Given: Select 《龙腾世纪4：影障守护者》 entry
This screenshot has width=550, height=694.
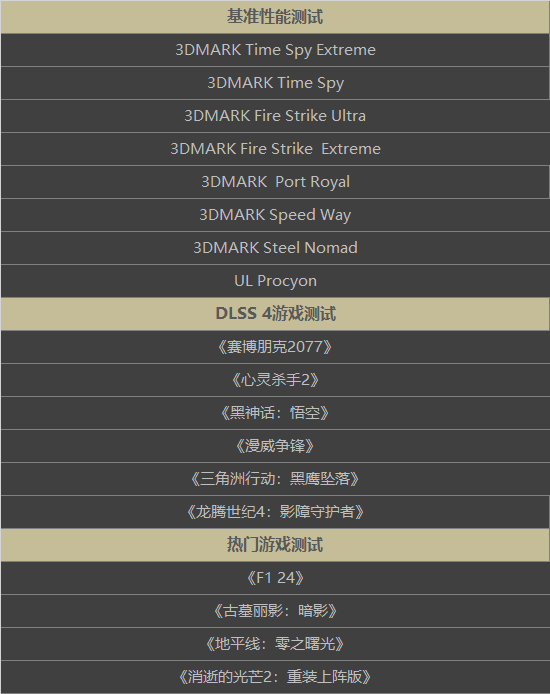Looking at the screenshot, I should [275, 512].
